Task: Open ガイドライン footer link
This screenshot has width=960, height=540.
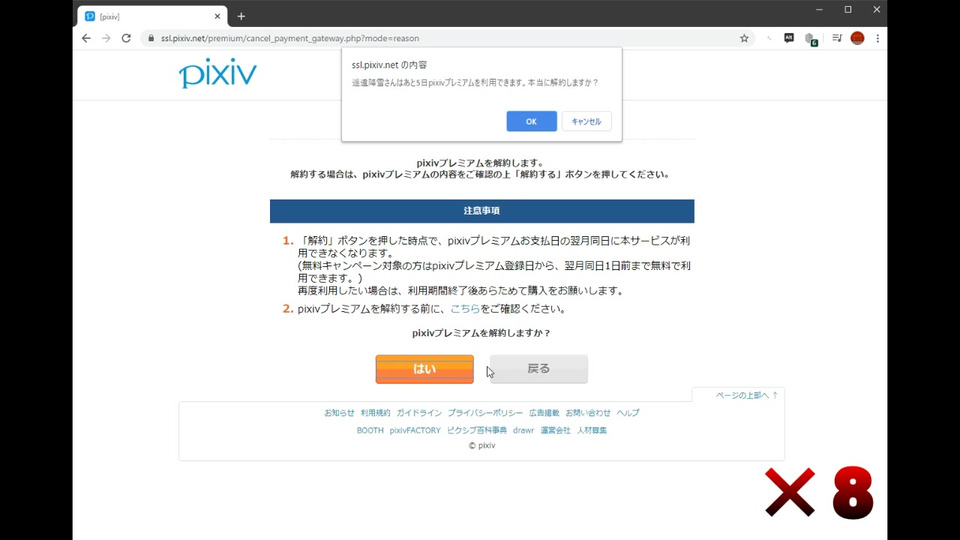Action: tap(419, 413)
